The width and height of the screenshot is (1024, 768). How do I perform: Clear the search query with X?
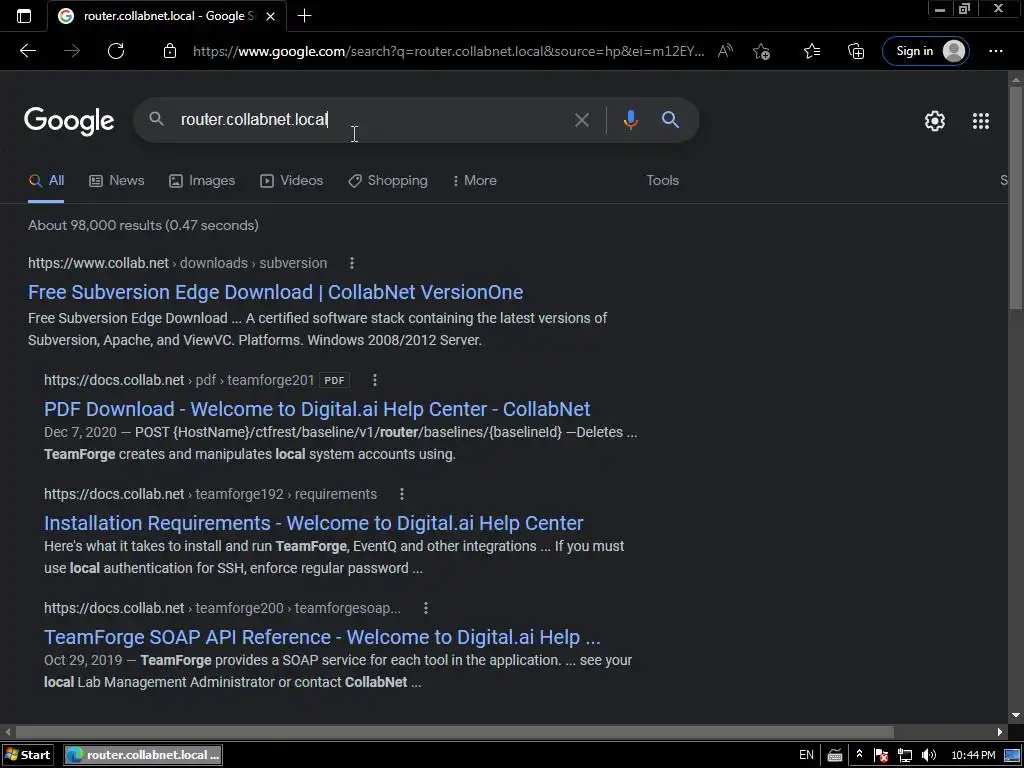(x=582, y=120)
